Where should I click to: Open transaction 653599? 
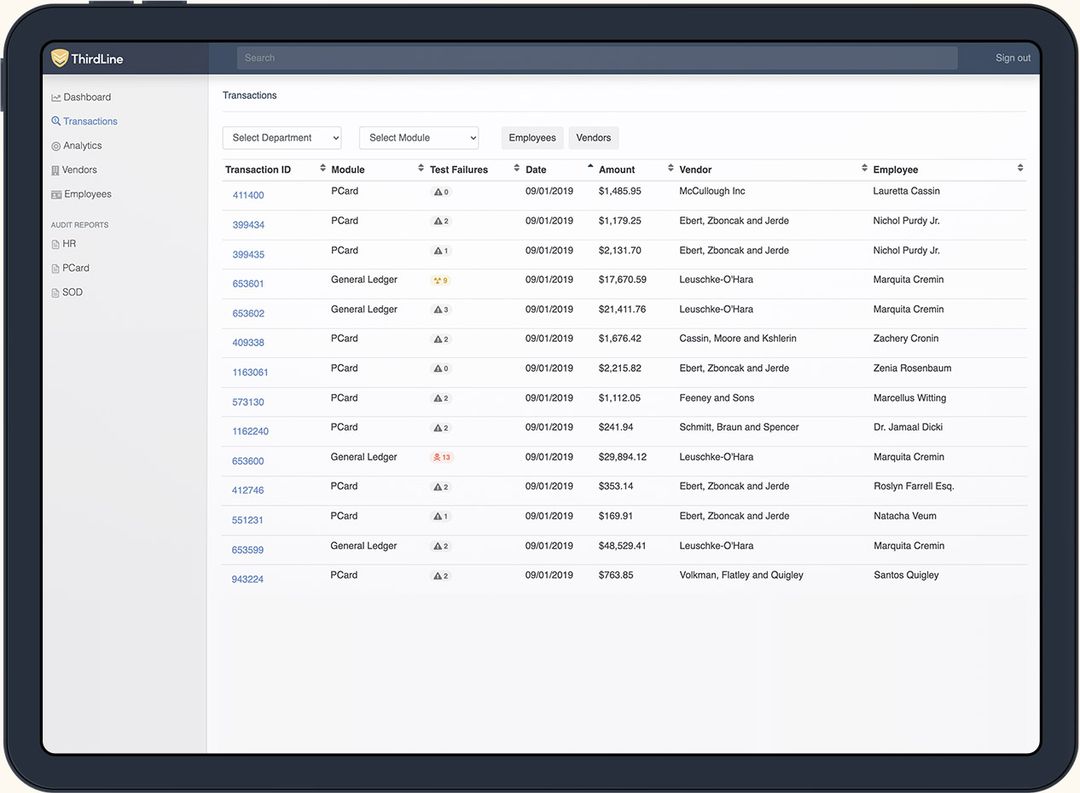(x=247, y=550)
